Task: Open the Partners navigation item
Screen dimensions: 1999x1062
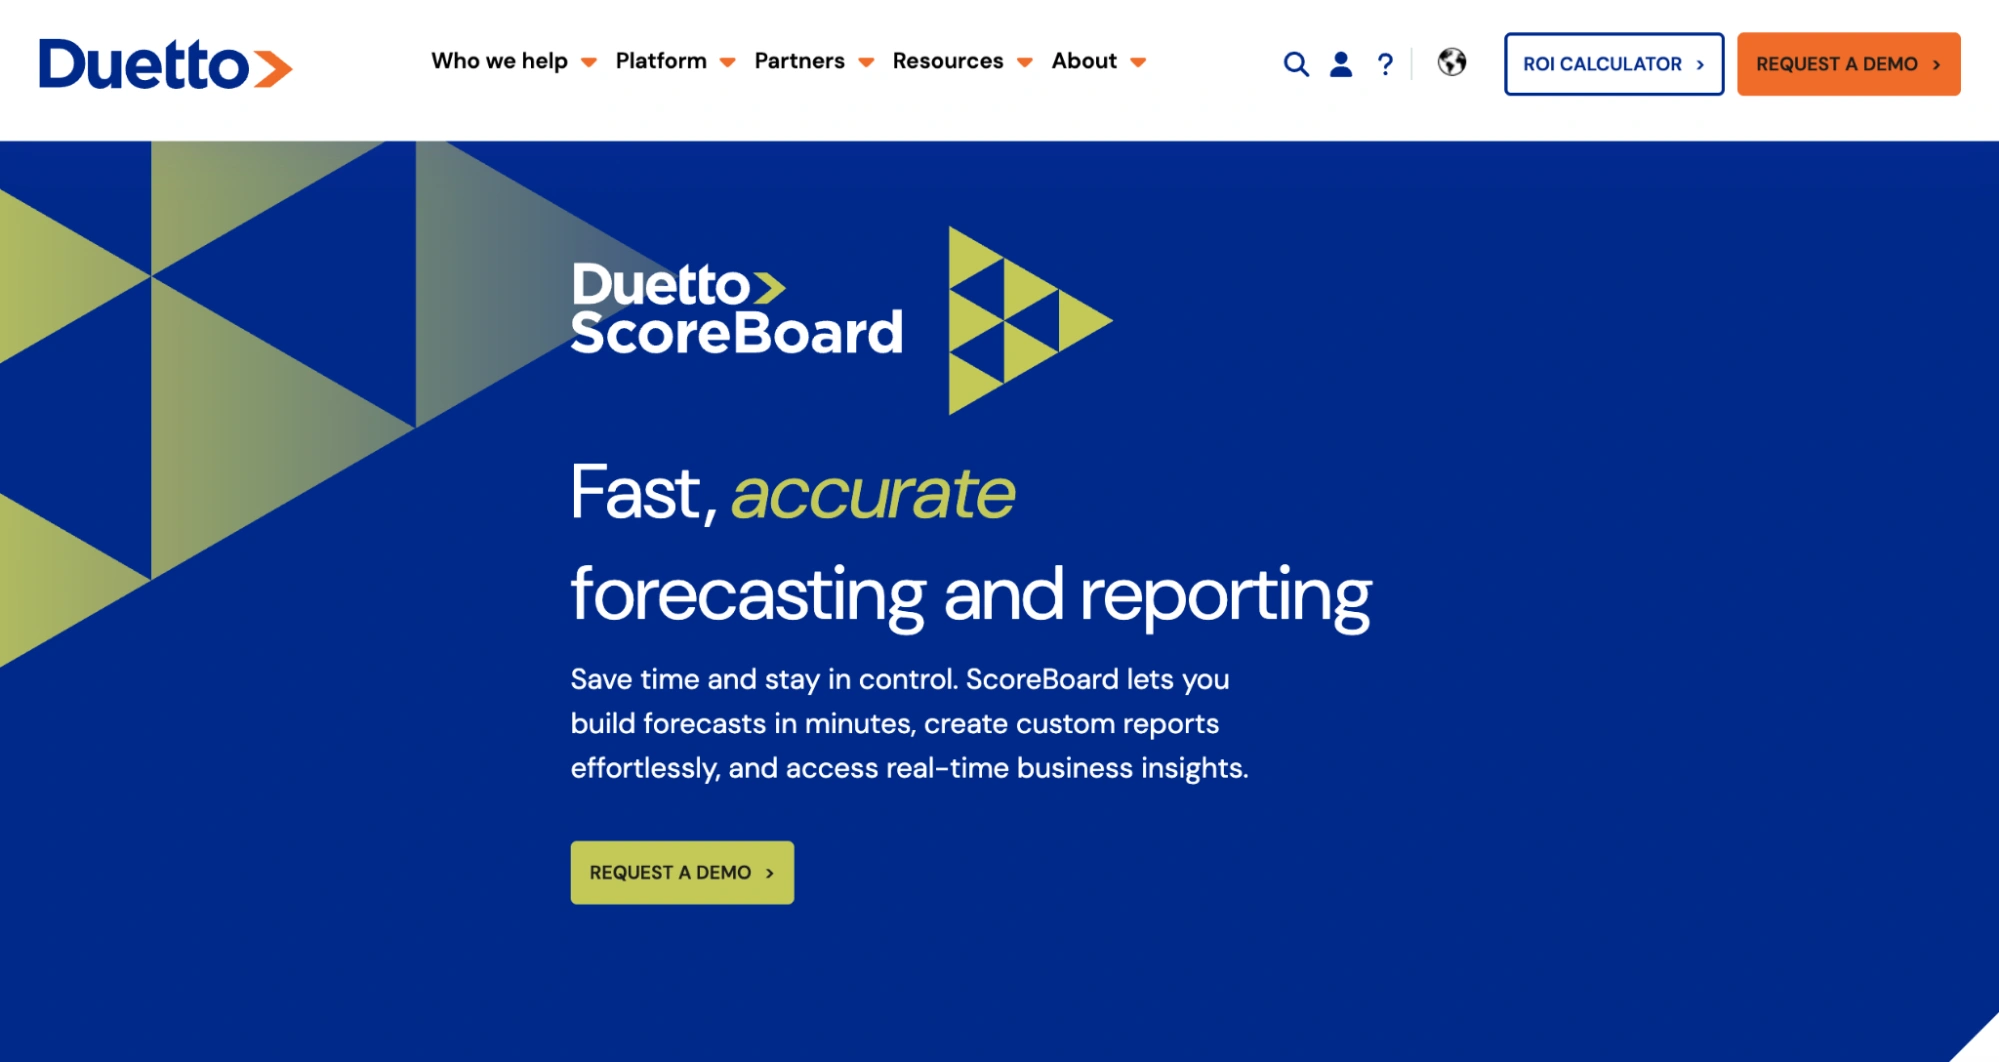Action: [x=800, y=61]
